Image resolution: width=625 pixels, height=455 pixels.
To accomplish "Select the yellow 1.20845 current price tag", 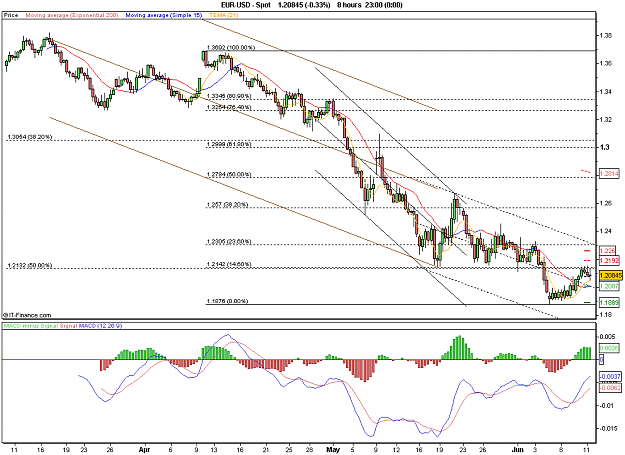I will [611, 275].
